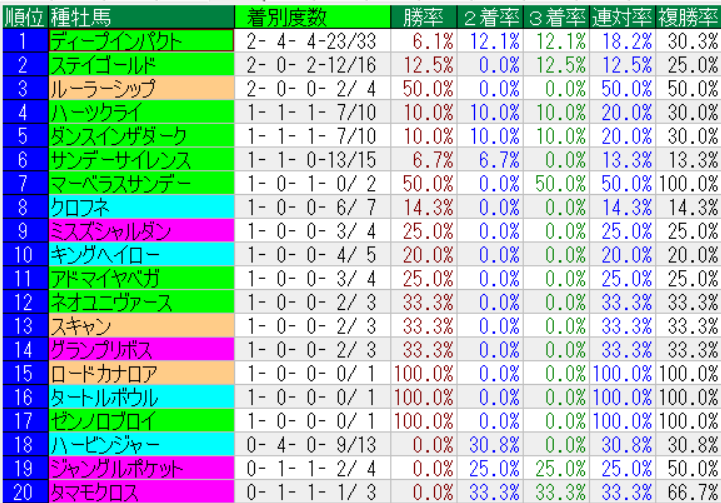721x503 pixels.
Task: Sort by the 着別度数 column header
Action: pos(312,17)
